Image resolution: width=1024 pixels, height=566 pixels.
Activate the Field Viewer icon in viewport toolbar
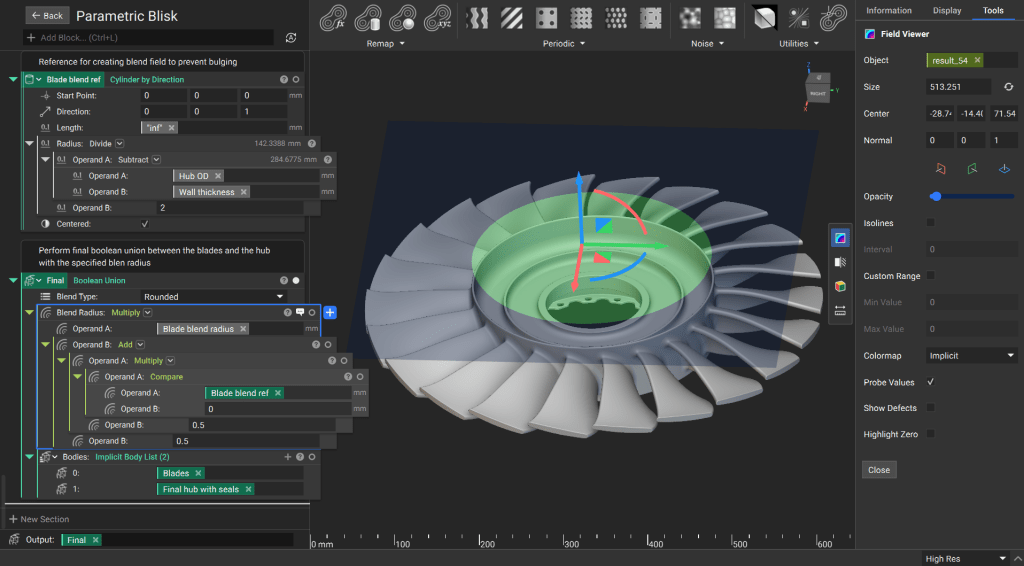point(840,237)
